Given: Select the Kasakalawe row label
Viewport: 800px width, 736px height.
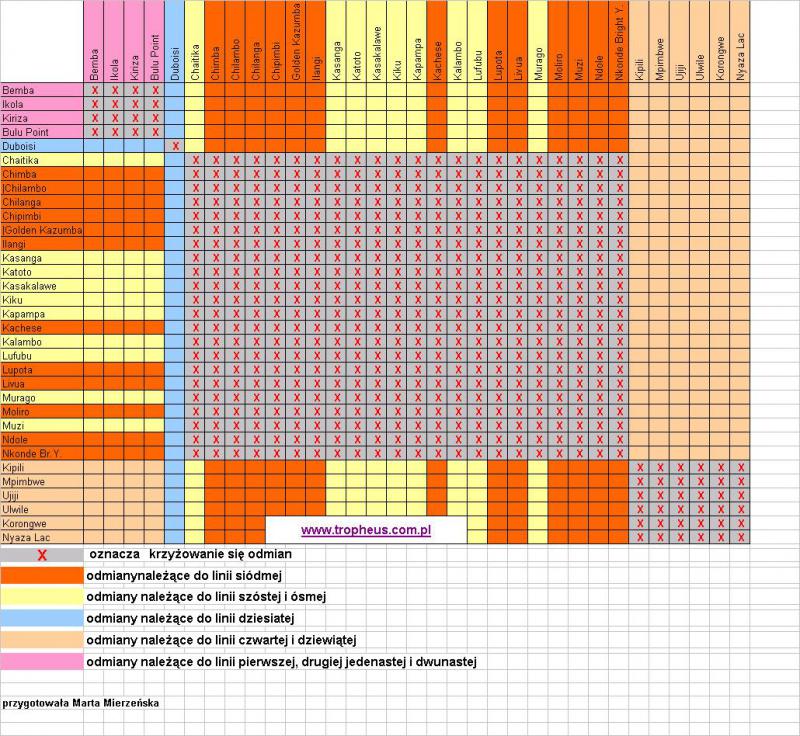Looking at the screenshot, I should click(29, 286).
